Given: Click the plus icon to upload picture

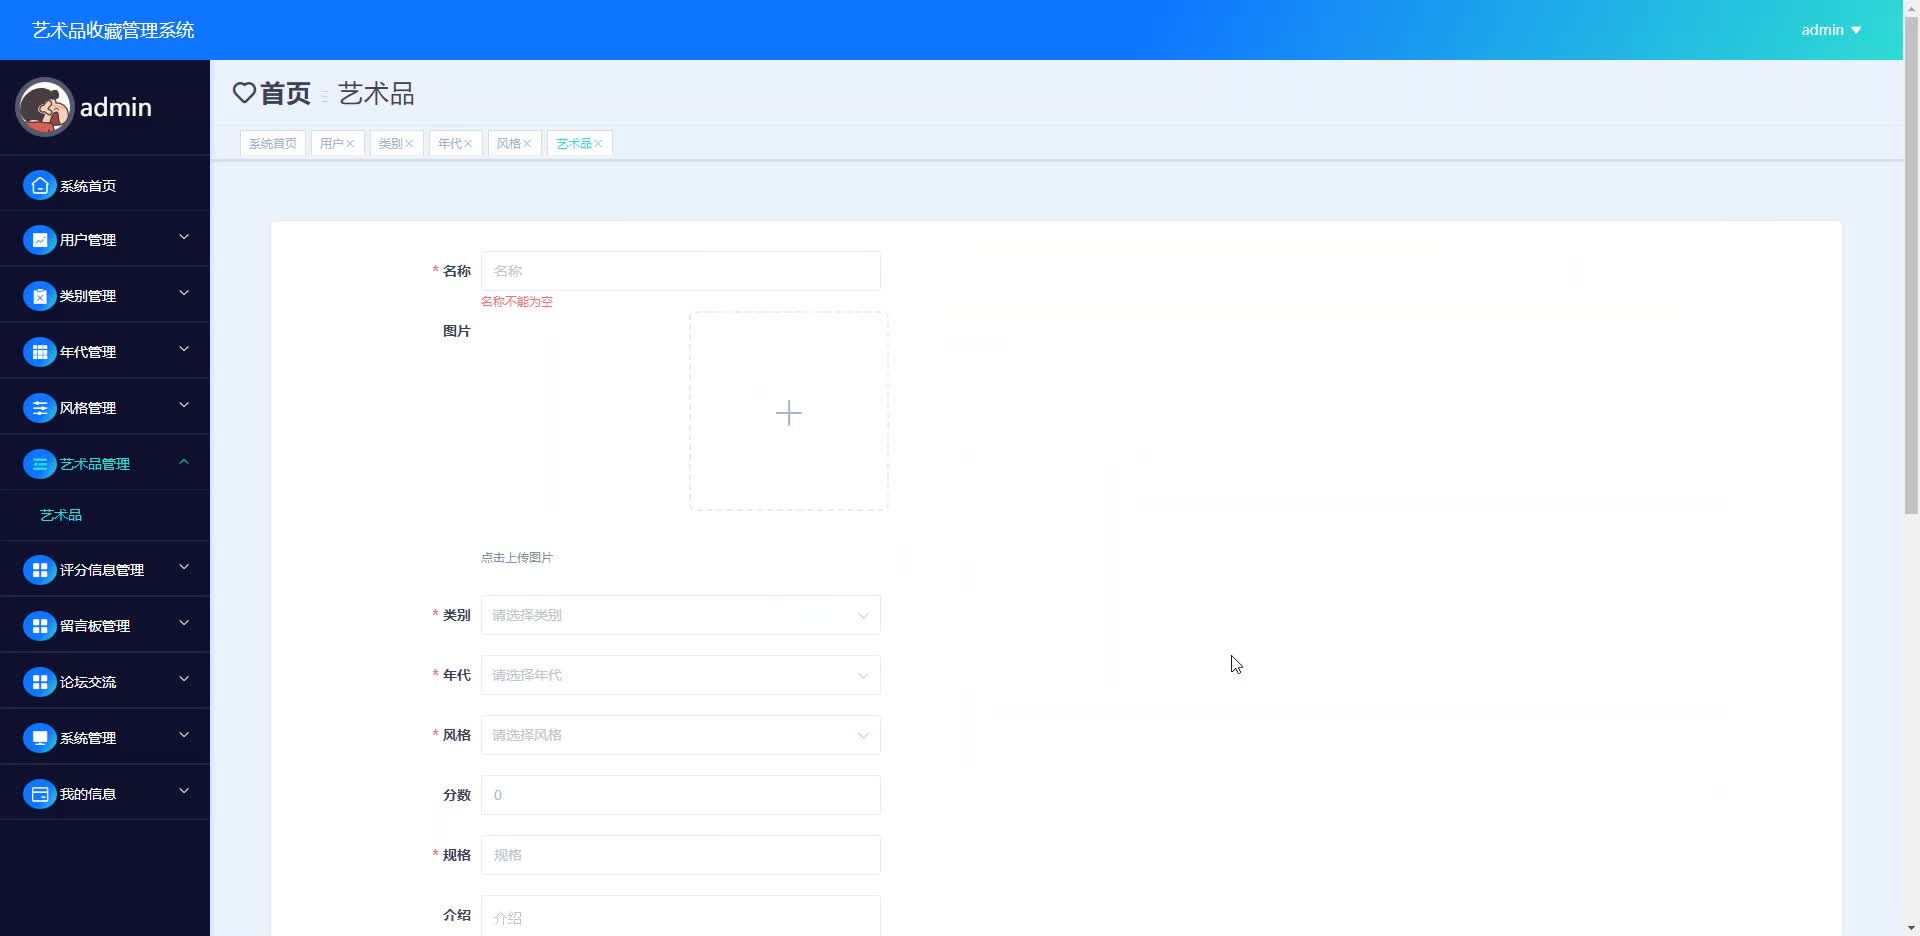Looking at the screenshot, I should click(789, 413).
